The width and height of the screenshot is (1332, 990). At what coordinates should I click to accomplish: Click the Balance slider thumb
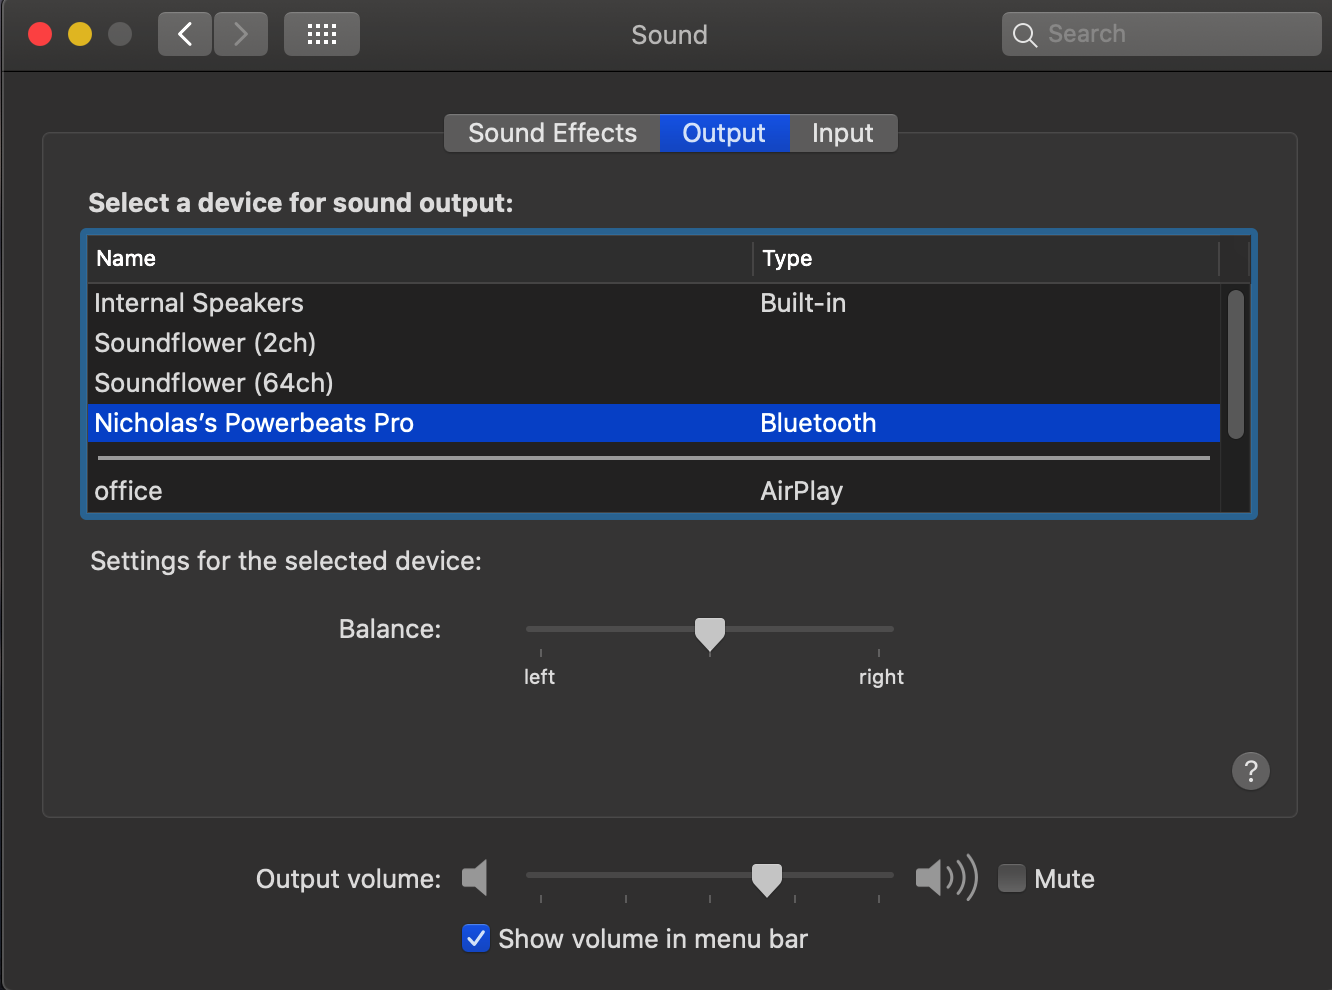[710, 632]
